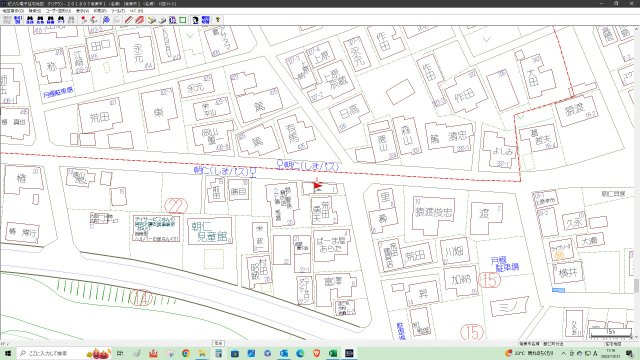Click the circled 22 block number

pyautogui.click(x=176, y=206)
